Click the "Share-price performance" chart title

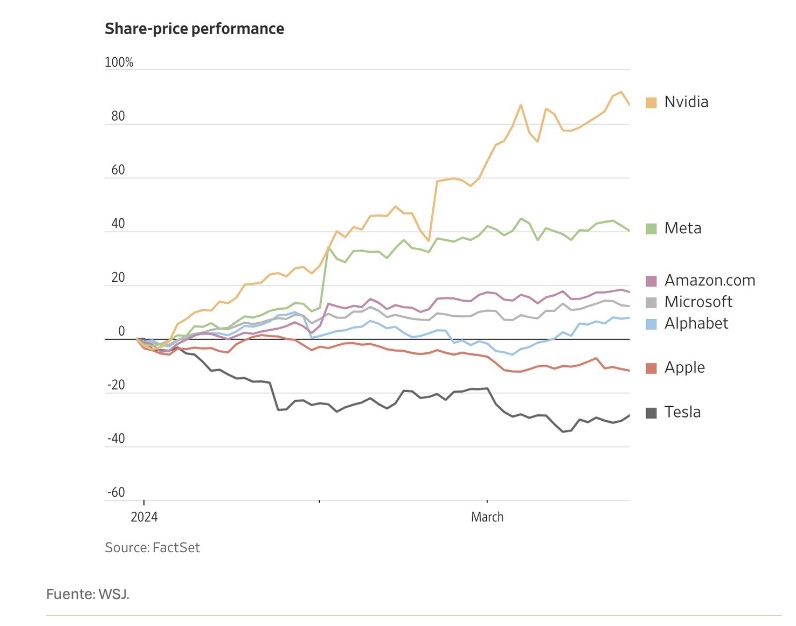coord(194,29)
